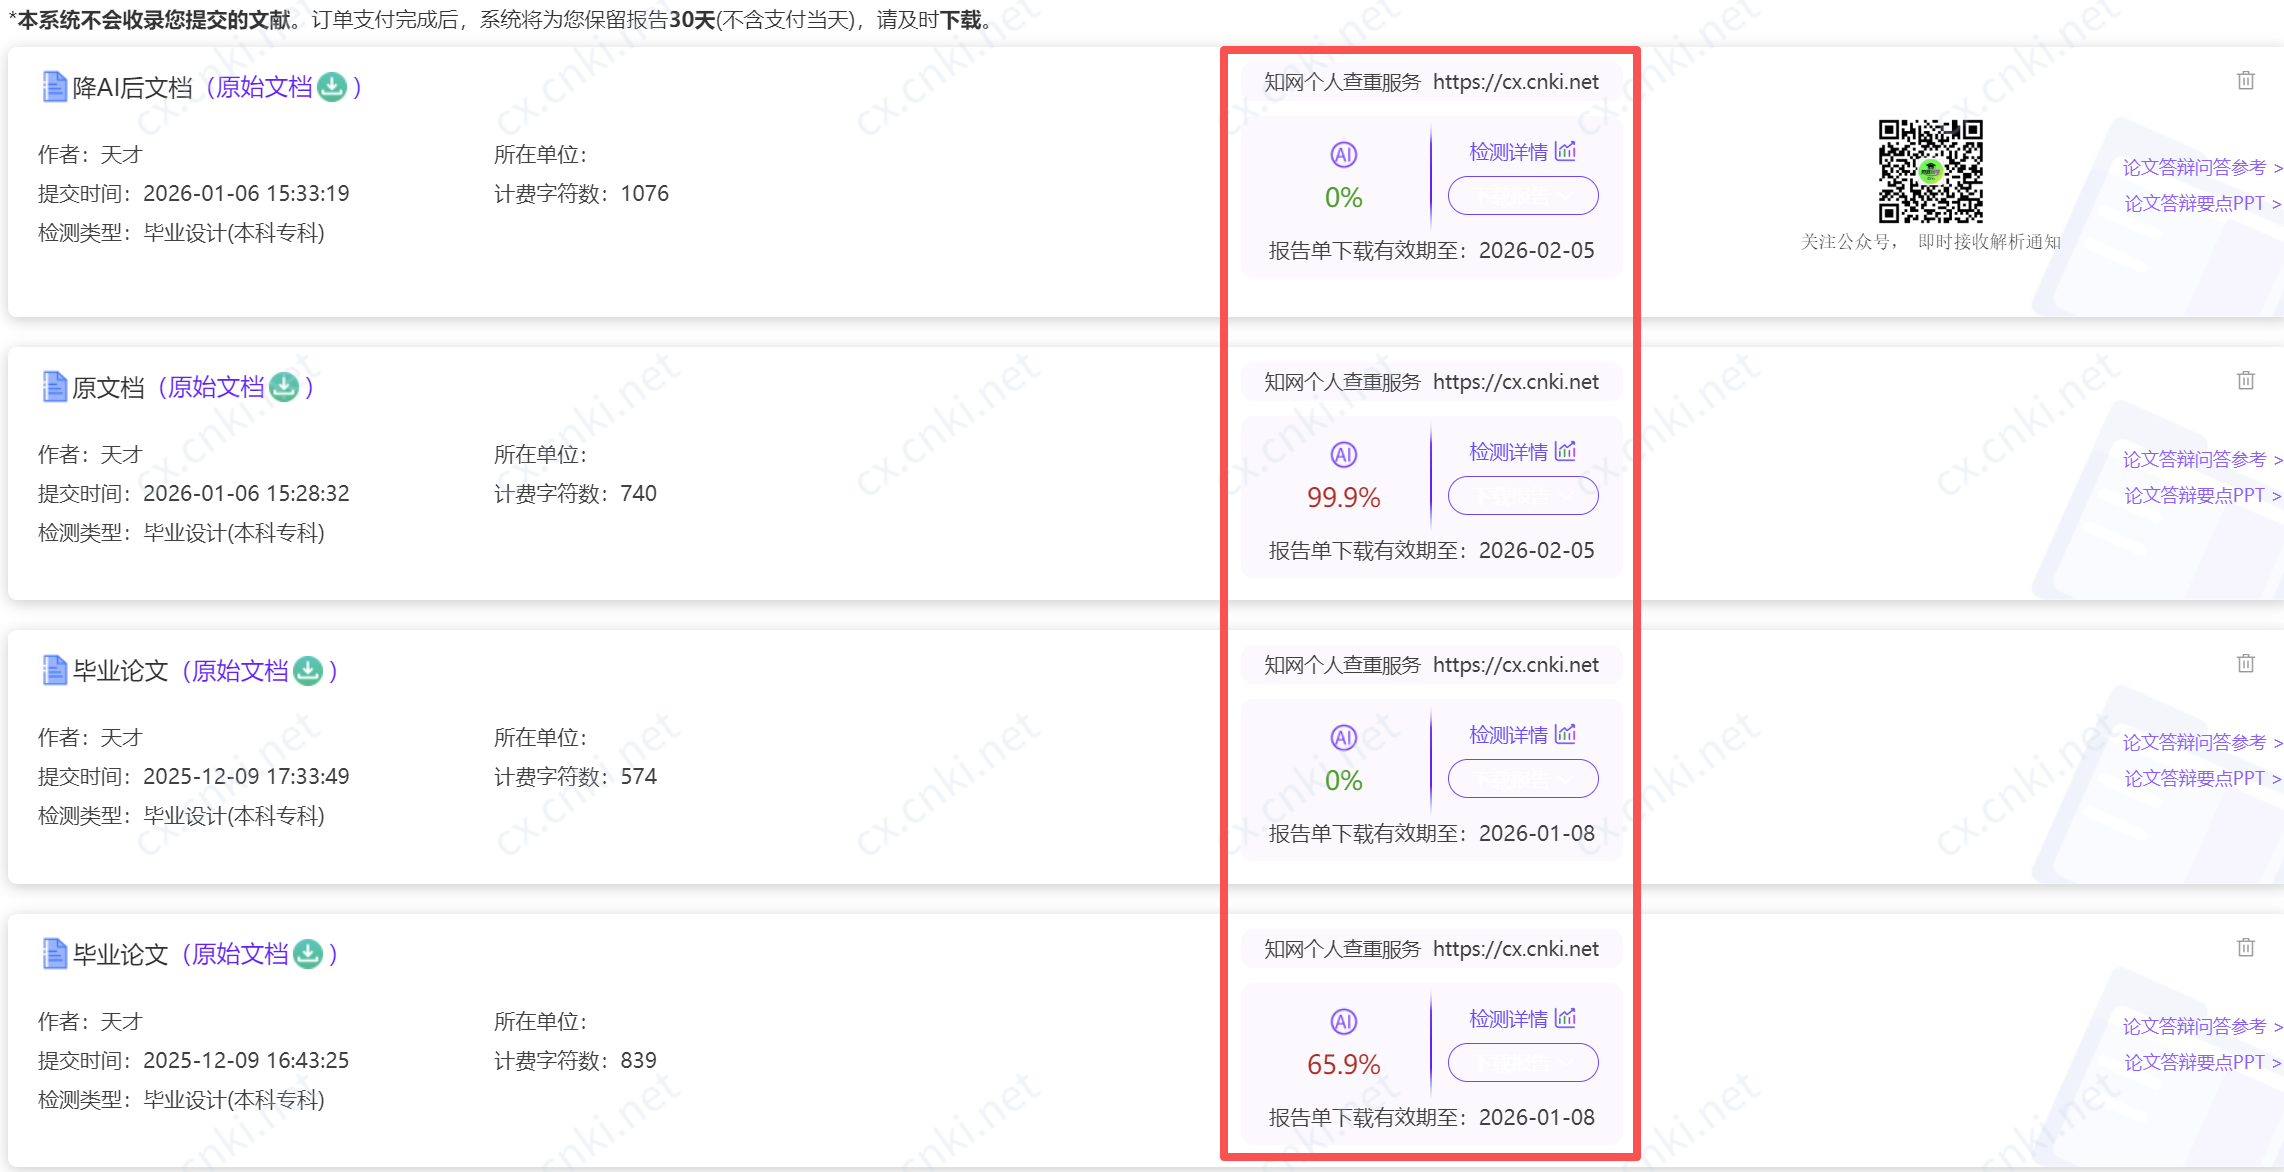Click download icon of 毕业论文 submitted 17:33:49
2284x1172 pixels.
click(x=308, y=670)
